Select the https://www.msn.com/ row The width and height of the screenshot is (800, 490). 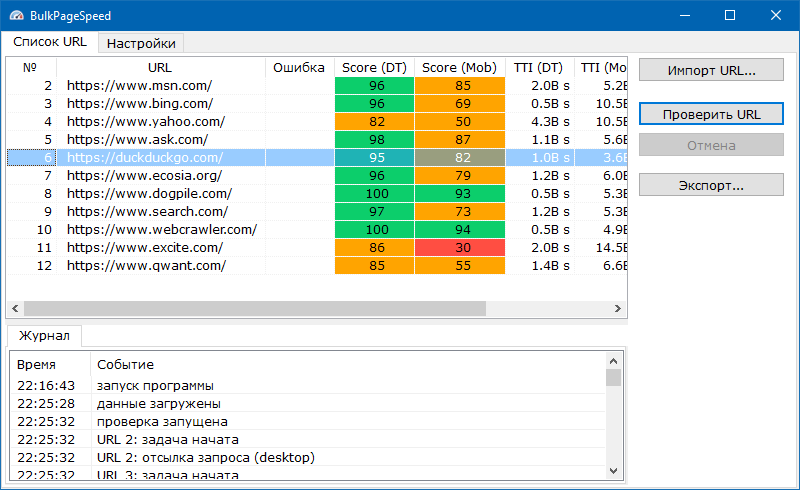click(317, 86)
